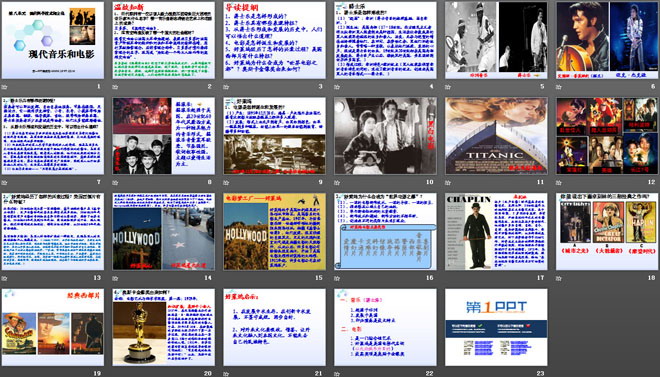The width and height of the screenshot is (660, 377).
Task: Click the star icon below slide 12
Action: pos(559,183)
